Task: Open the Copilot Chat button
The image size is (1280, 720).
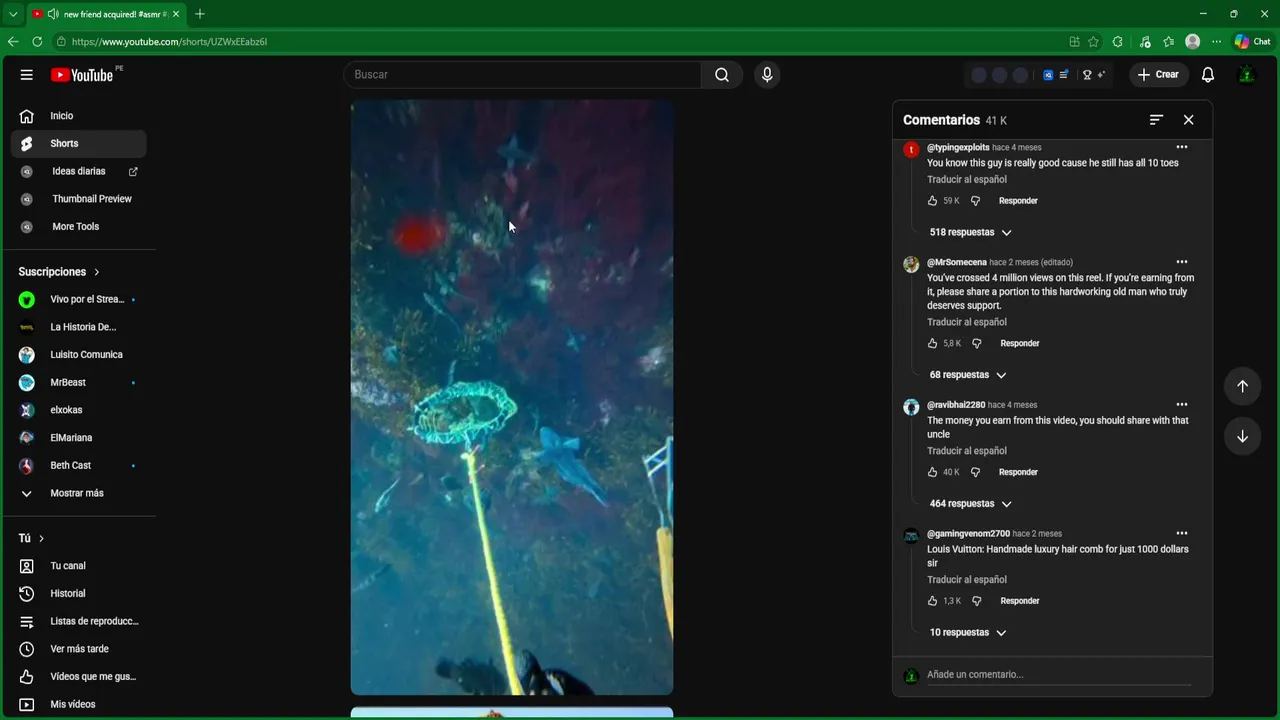Action: coord(1252,42)
